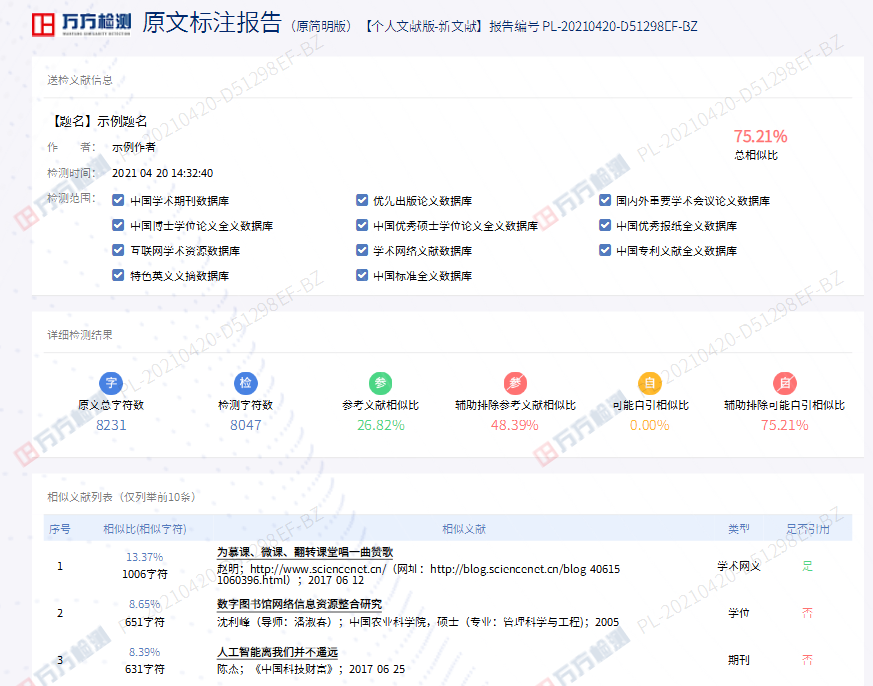Open the 人工智能离我们并不遥远 link
This screenshot has width=873, height=686.
[277, 652]
